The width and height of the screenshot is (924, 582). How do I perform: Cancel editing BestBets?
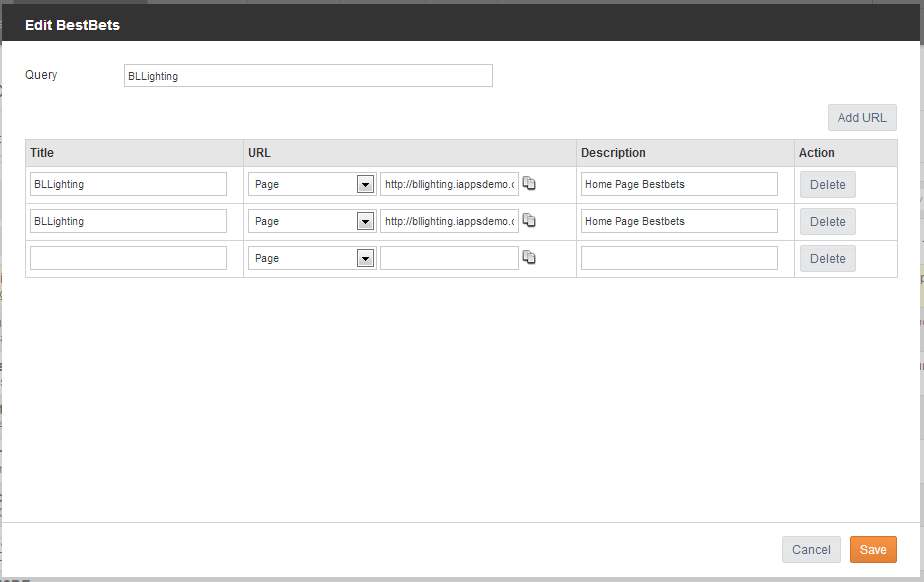[811, 550]
